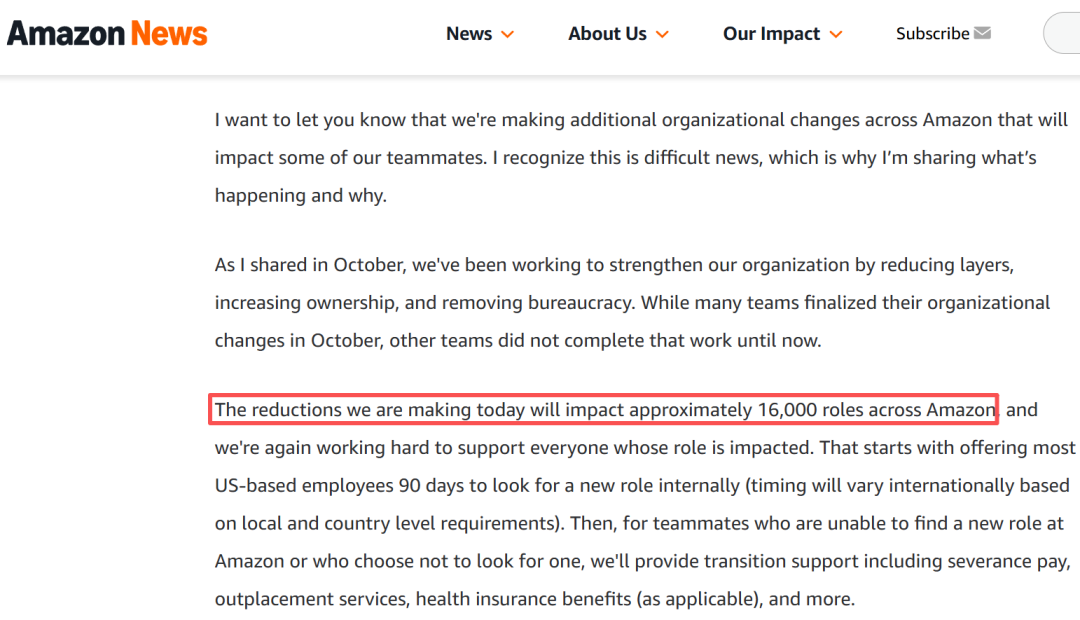This screenshot has width=1080, height=620.
Task: Click the Amazon News logo
Action: pyautogui.click(x=107, y=34)
